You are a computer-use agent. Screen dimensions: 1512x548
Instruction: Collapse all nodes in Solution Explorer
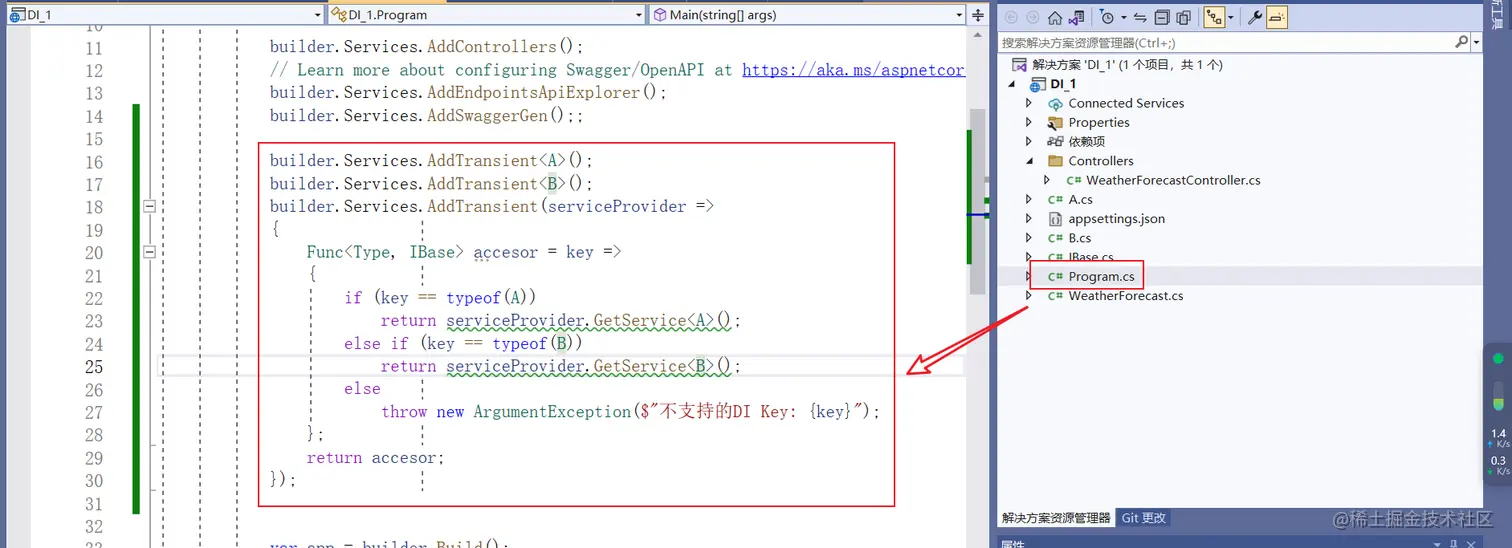pyautogui.click(x=1162, y=17)
